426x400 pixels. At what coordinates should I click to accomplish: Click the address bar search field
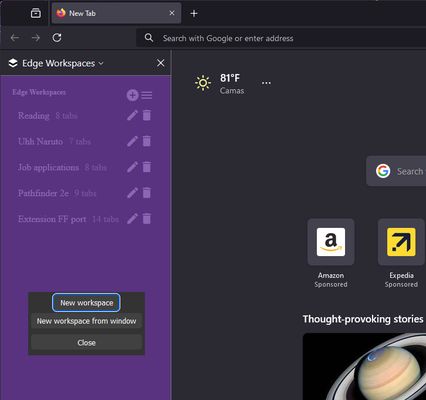281,38
